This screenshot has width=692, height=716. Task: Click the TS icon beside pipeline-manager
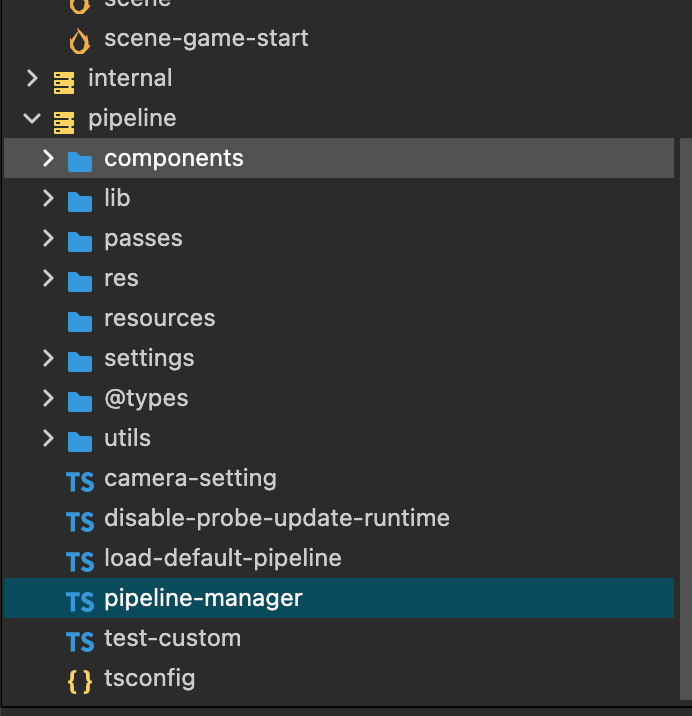tap(80, 600)
